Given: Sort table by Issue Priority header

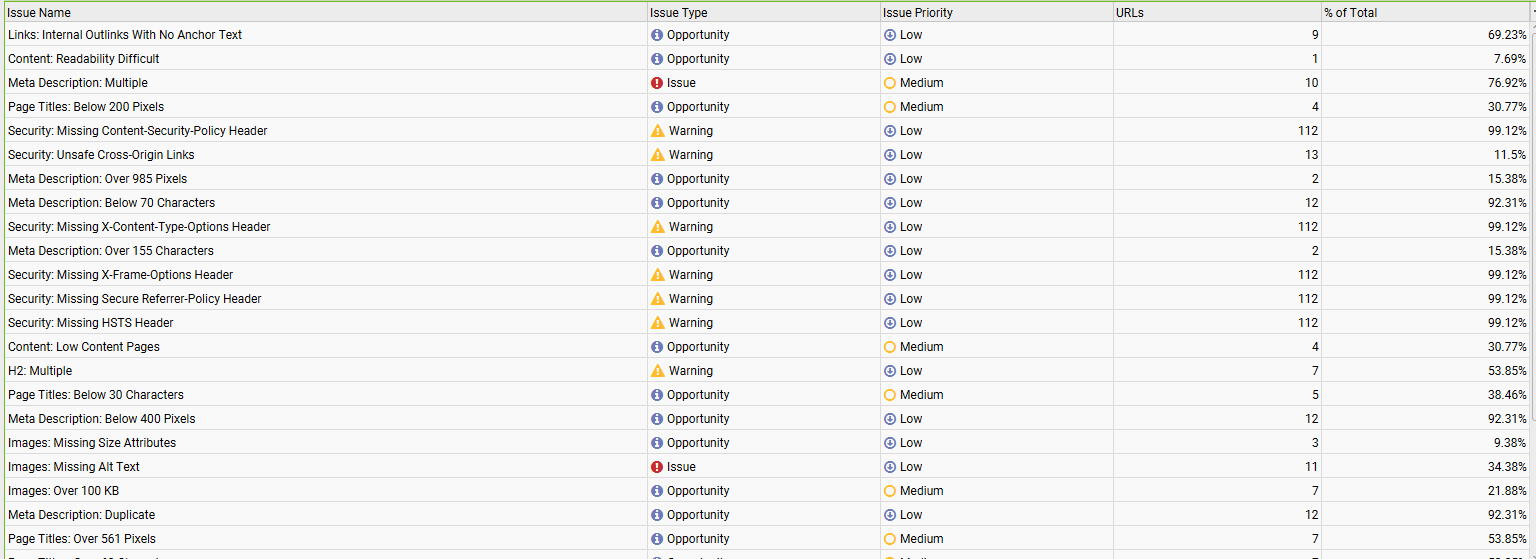Looking at the screenshot, I should tap(917, 13).
